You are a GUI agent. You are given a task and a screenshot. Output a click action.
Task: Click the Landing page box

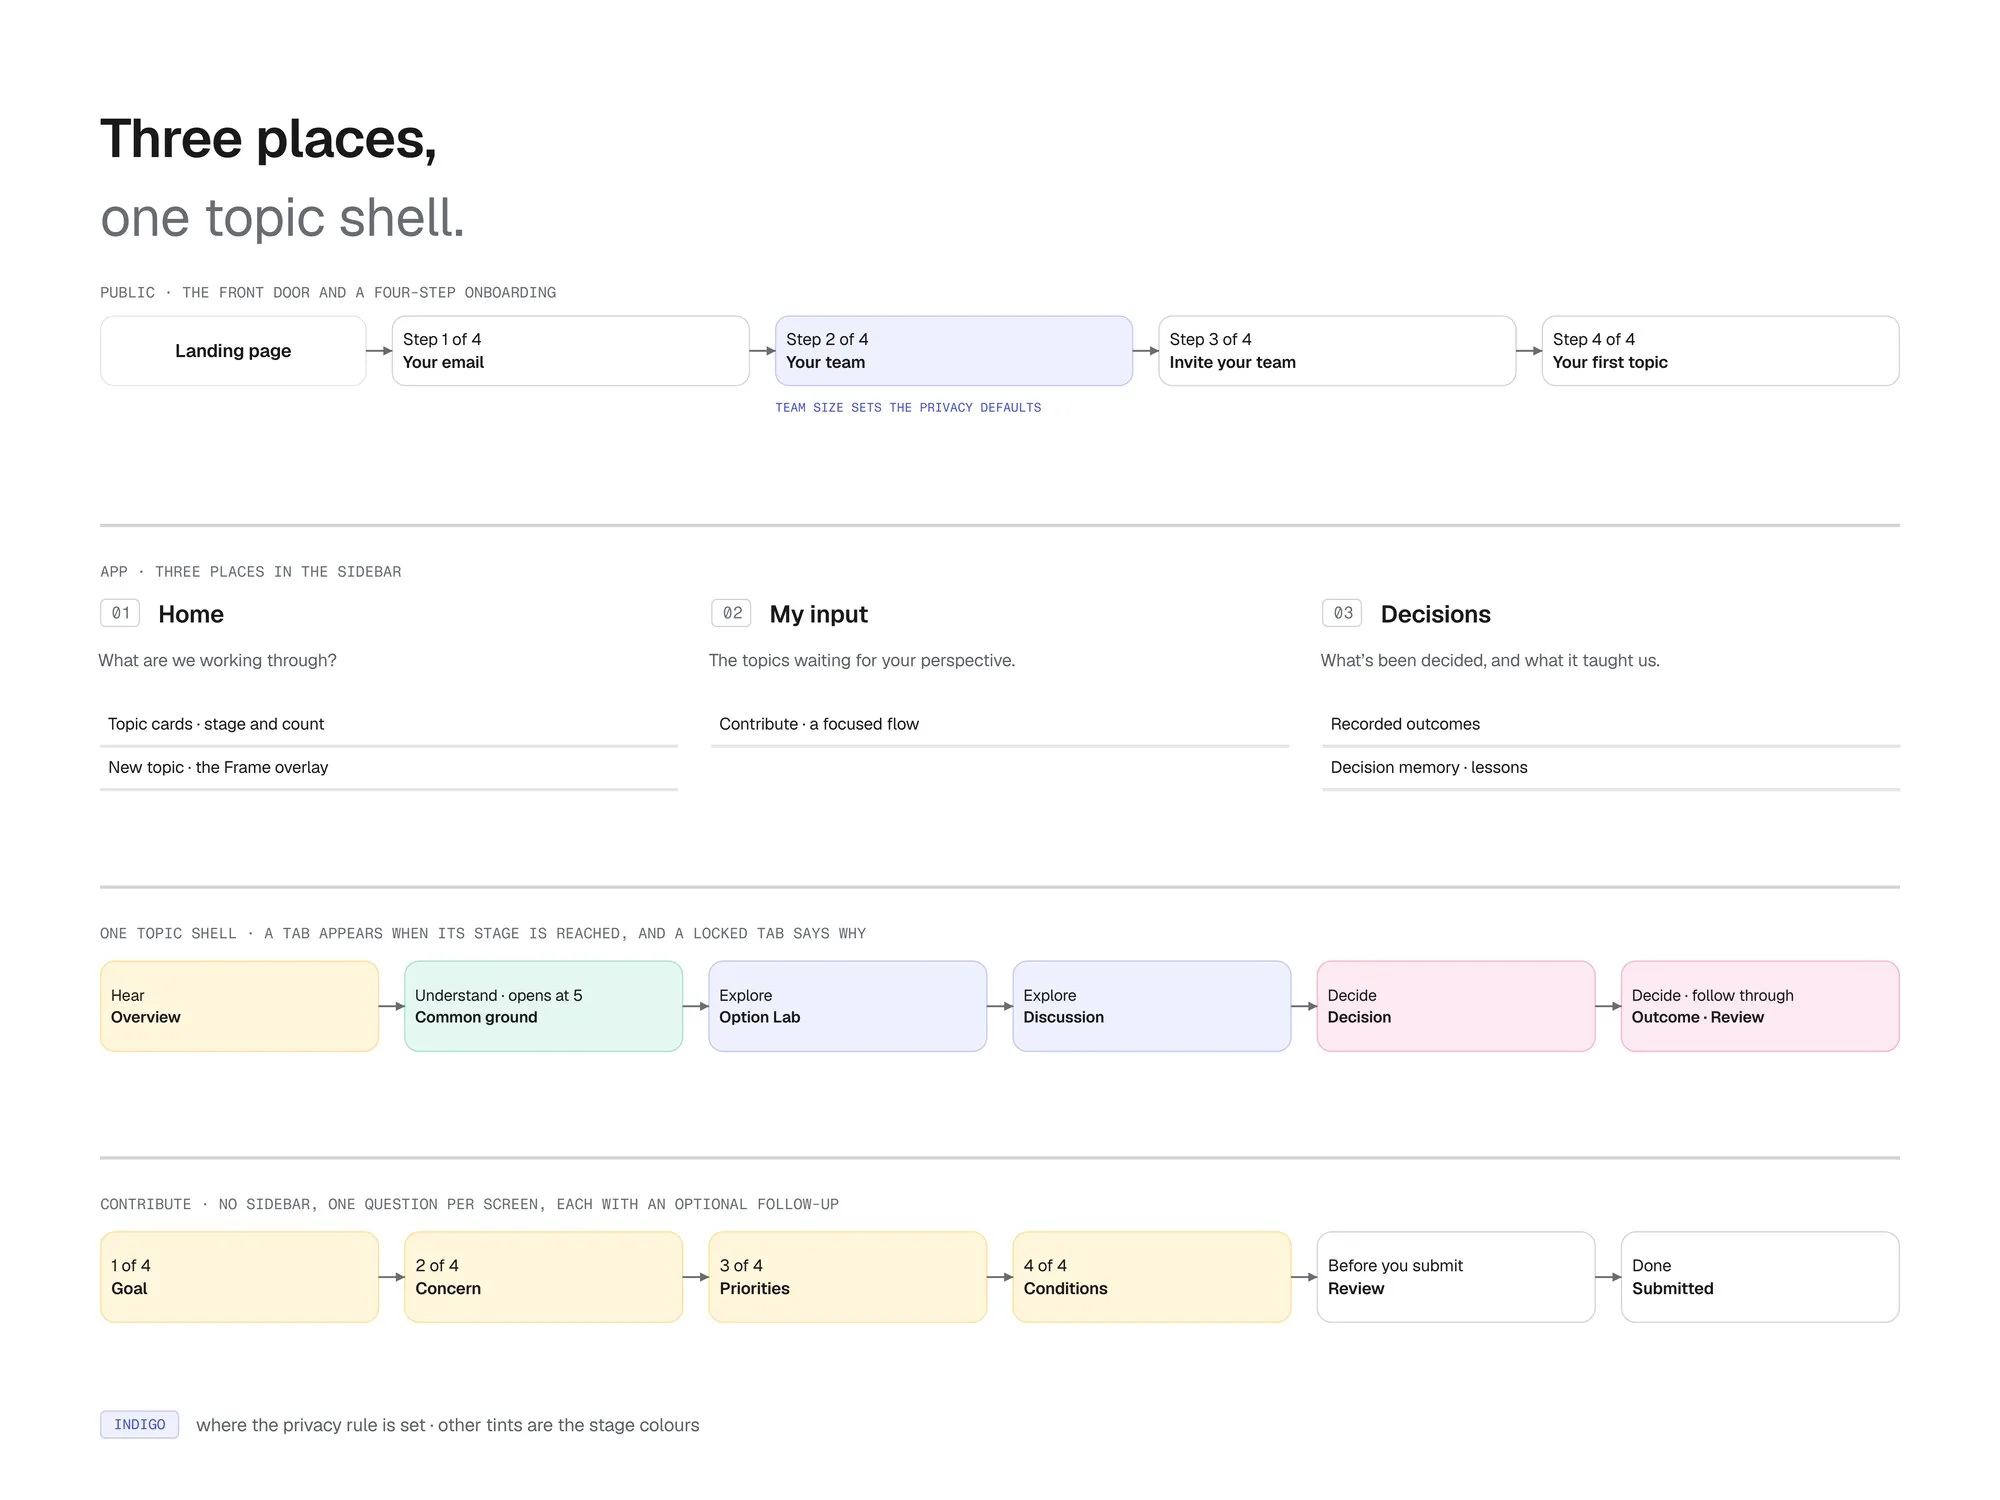[233, 351]
